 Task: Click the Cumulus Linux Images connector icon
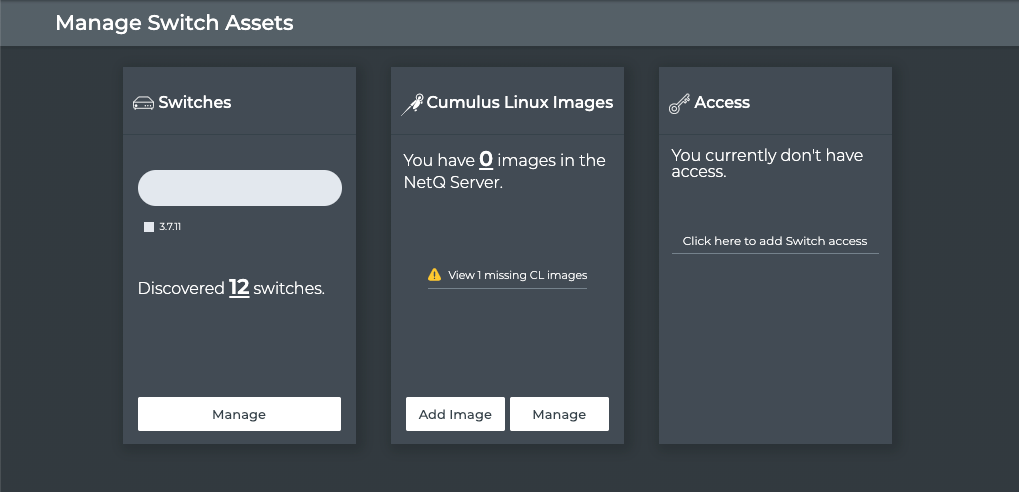[x=412, y=103]
